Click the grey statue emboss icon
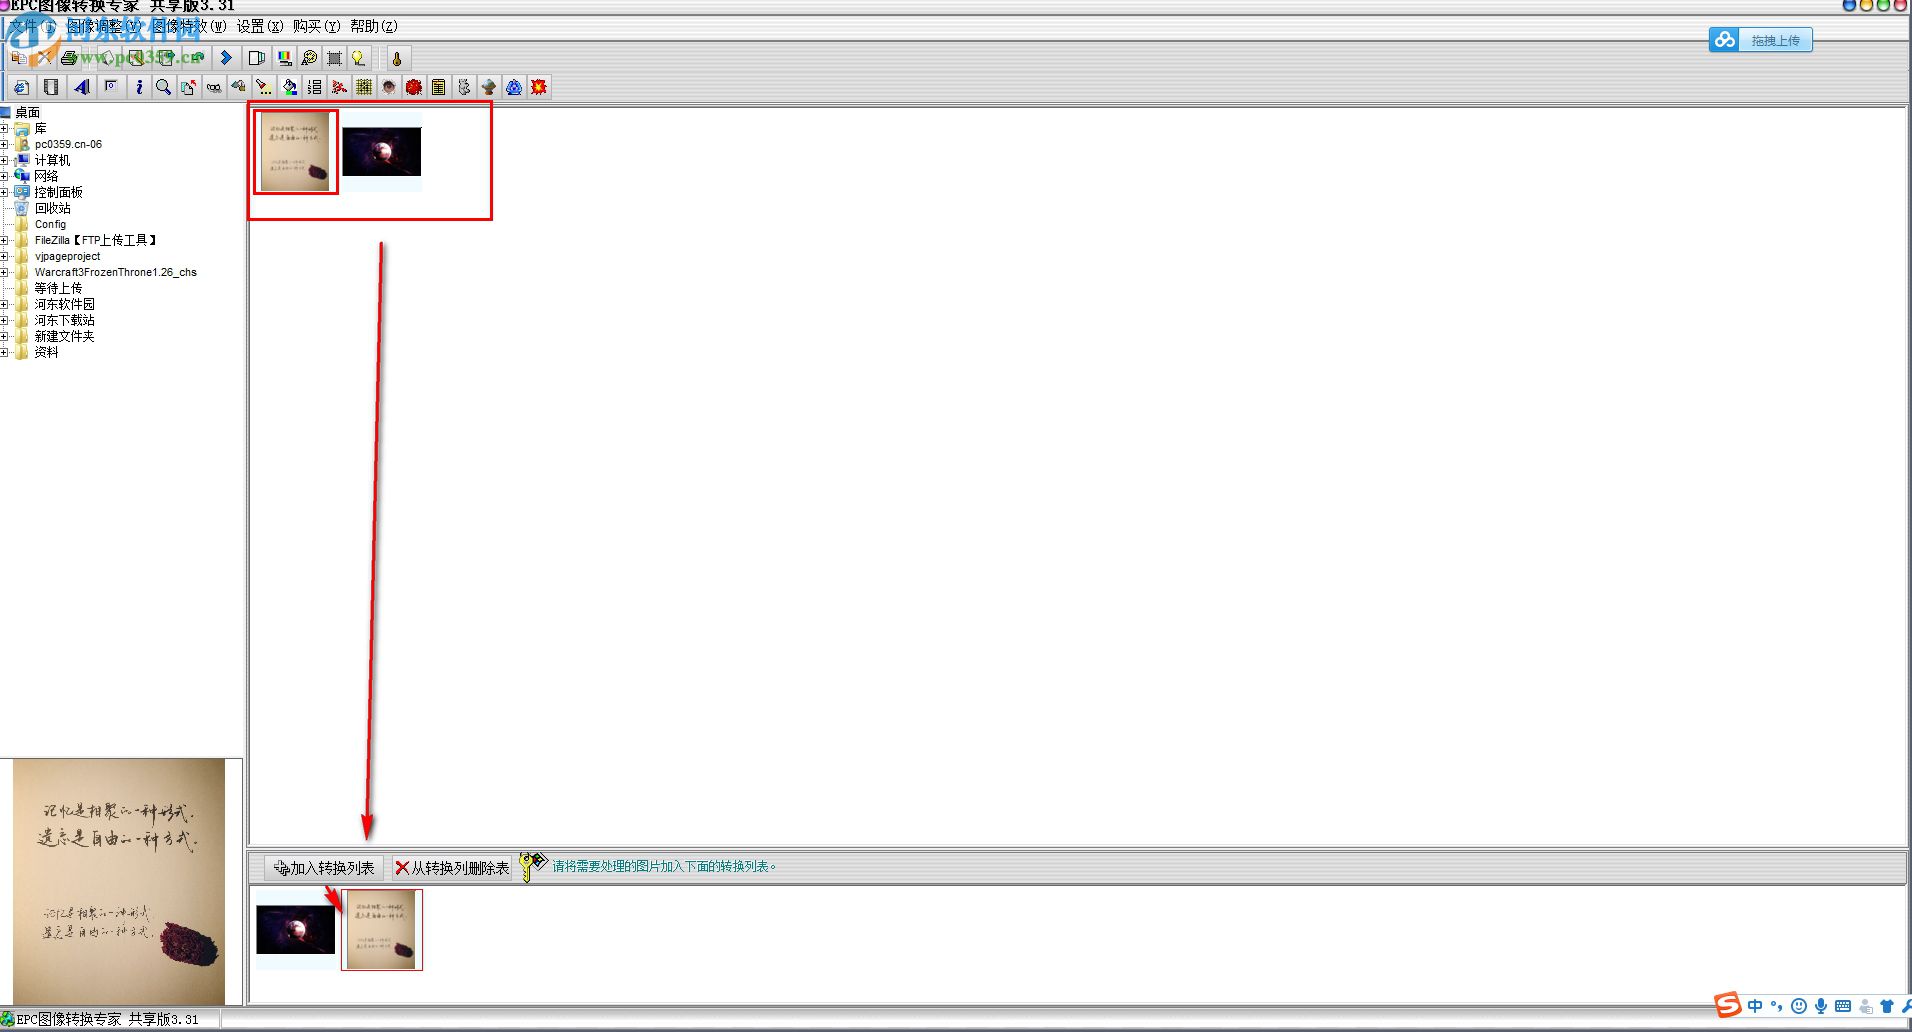This screenshot has height=1032, width=1912. [x=464, y=87]
